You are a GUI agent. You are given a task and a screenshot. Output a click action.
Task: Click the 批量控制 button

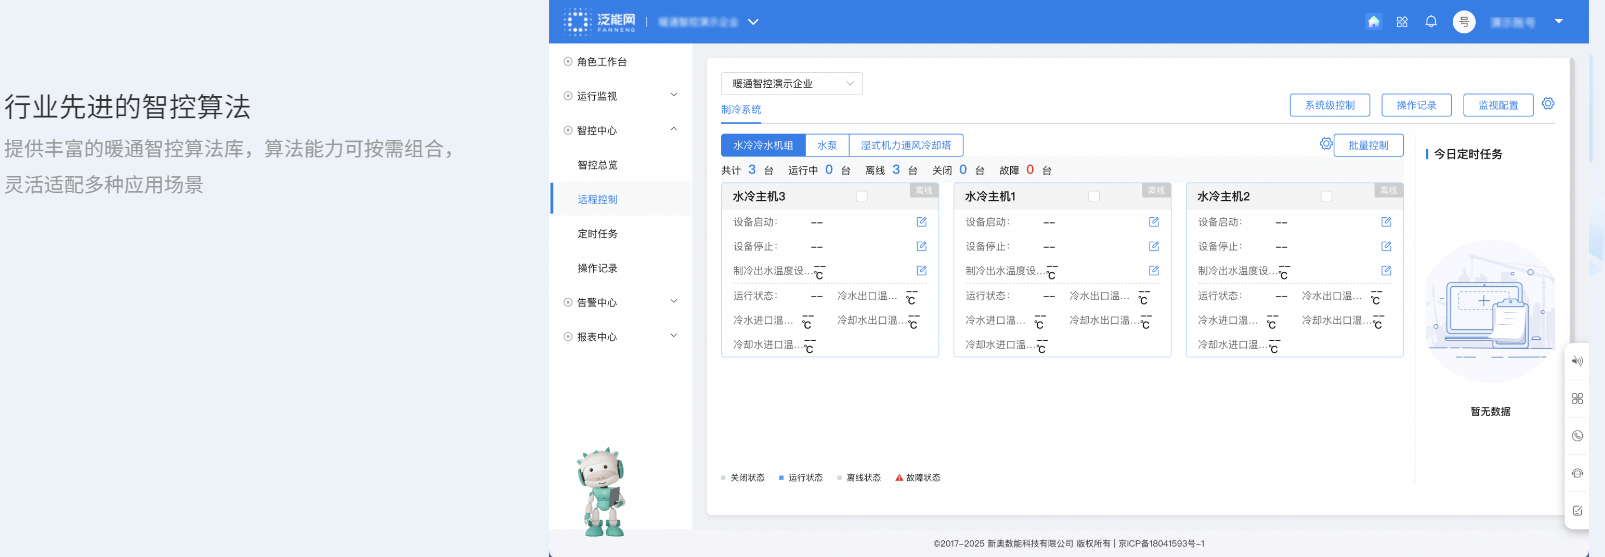1368,145
